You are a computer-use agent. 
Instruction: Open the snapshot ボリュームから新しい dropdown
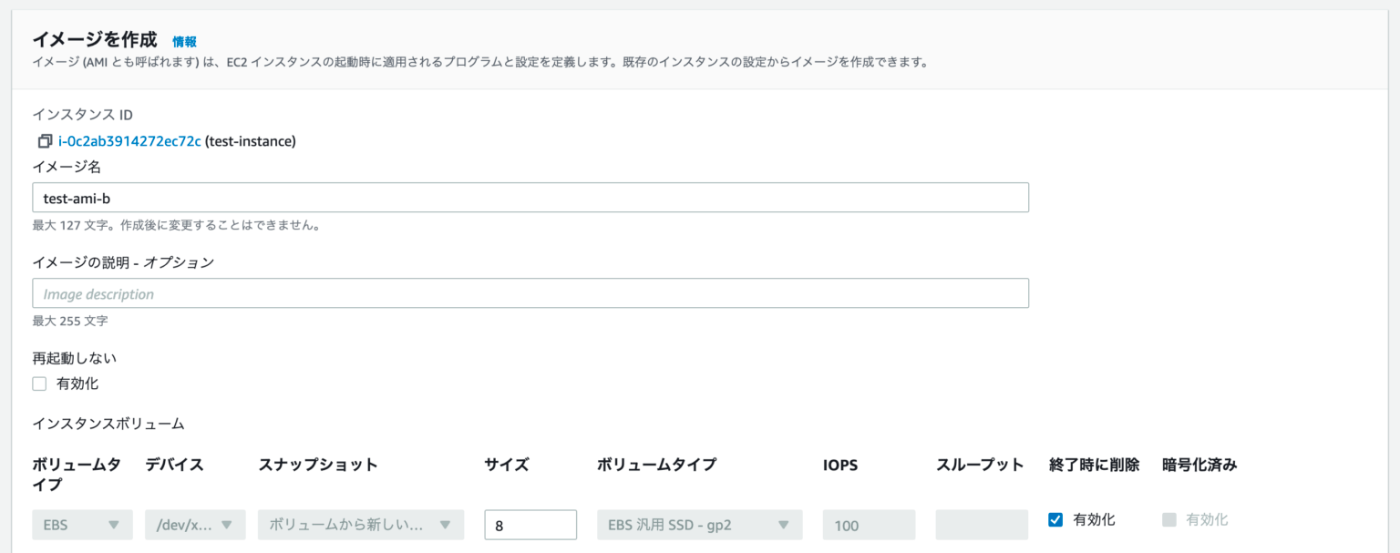[x=361, y=525]
